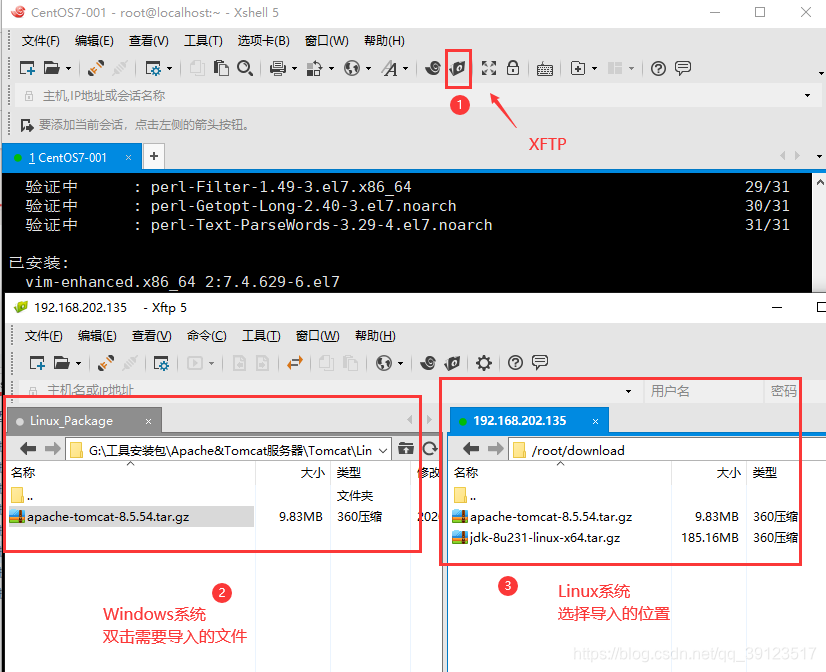Open parent folder '..' in remote pane
826x672 pixels.
[466, 495]
